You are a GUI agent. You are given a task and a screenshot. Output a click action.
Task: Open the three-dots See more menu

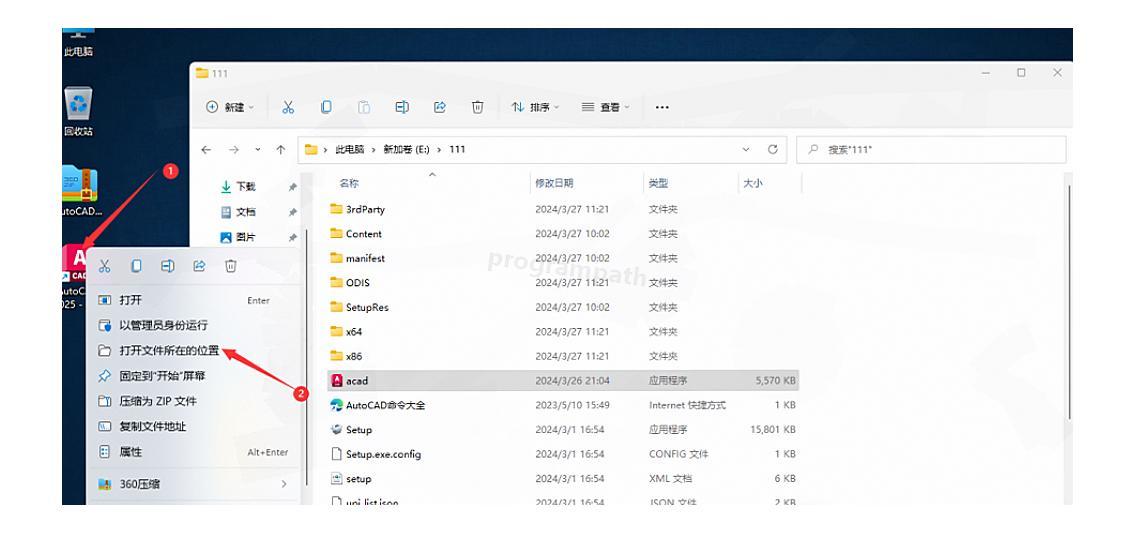click(x=661, y=107)
